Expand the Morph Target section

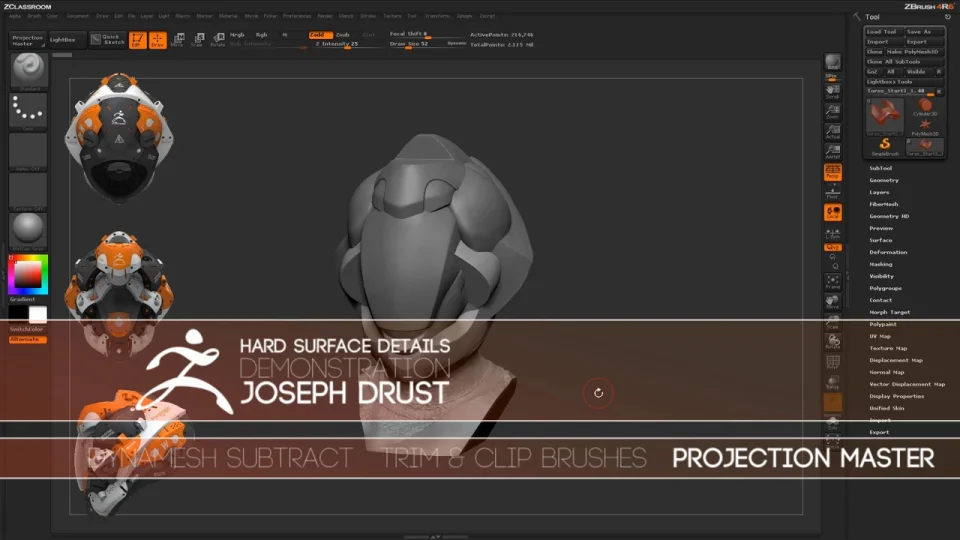890,312
